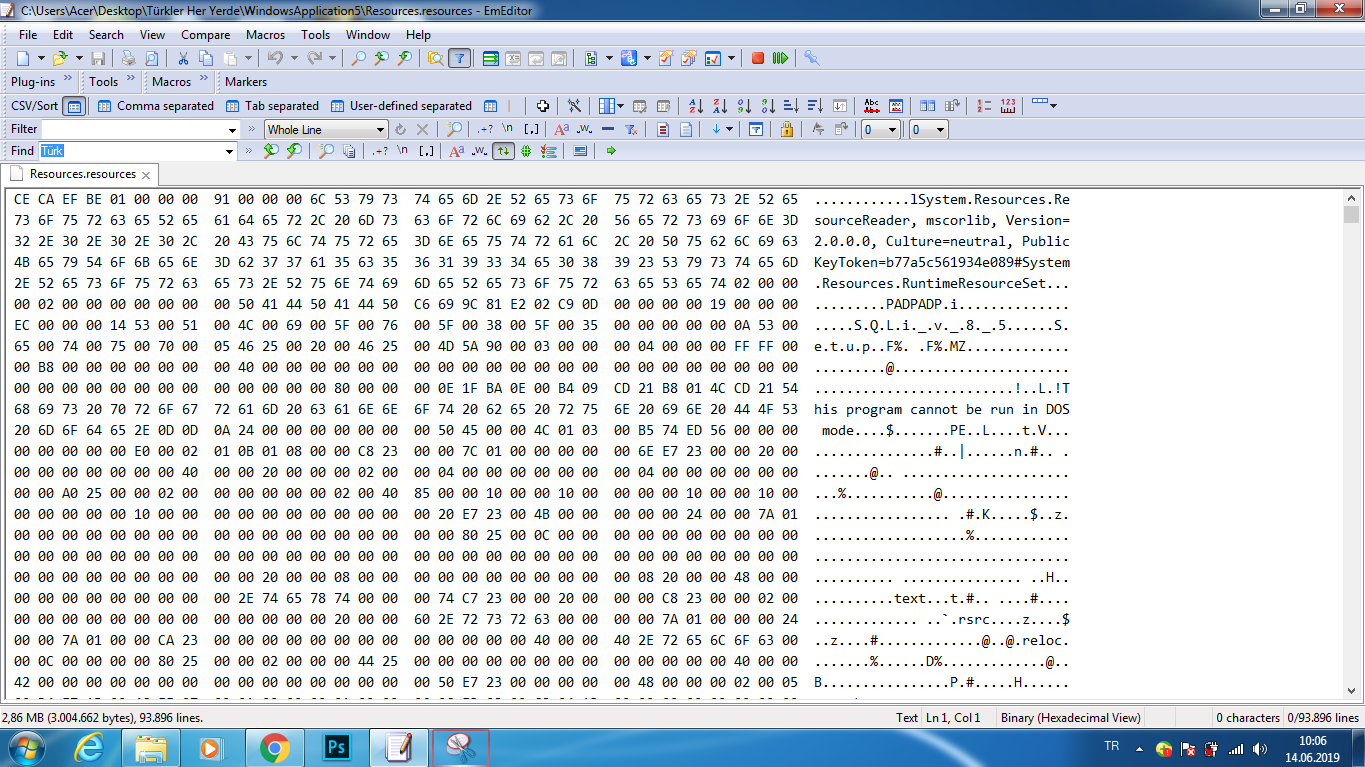Click the Cut scissors icon
This screenshot has width=1365, height=767.
point(183,59)
